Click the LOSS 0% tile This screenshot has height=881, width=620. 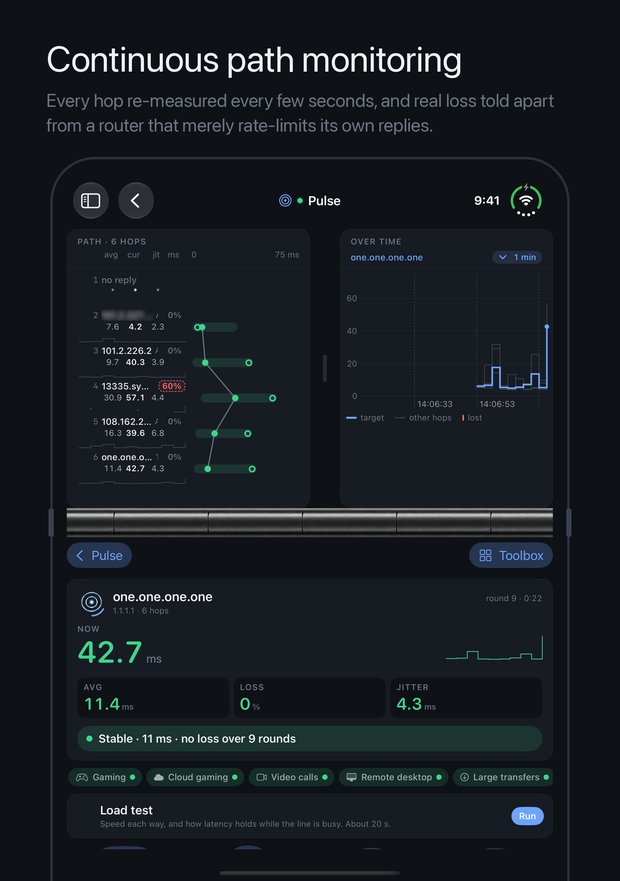[309, 698]
